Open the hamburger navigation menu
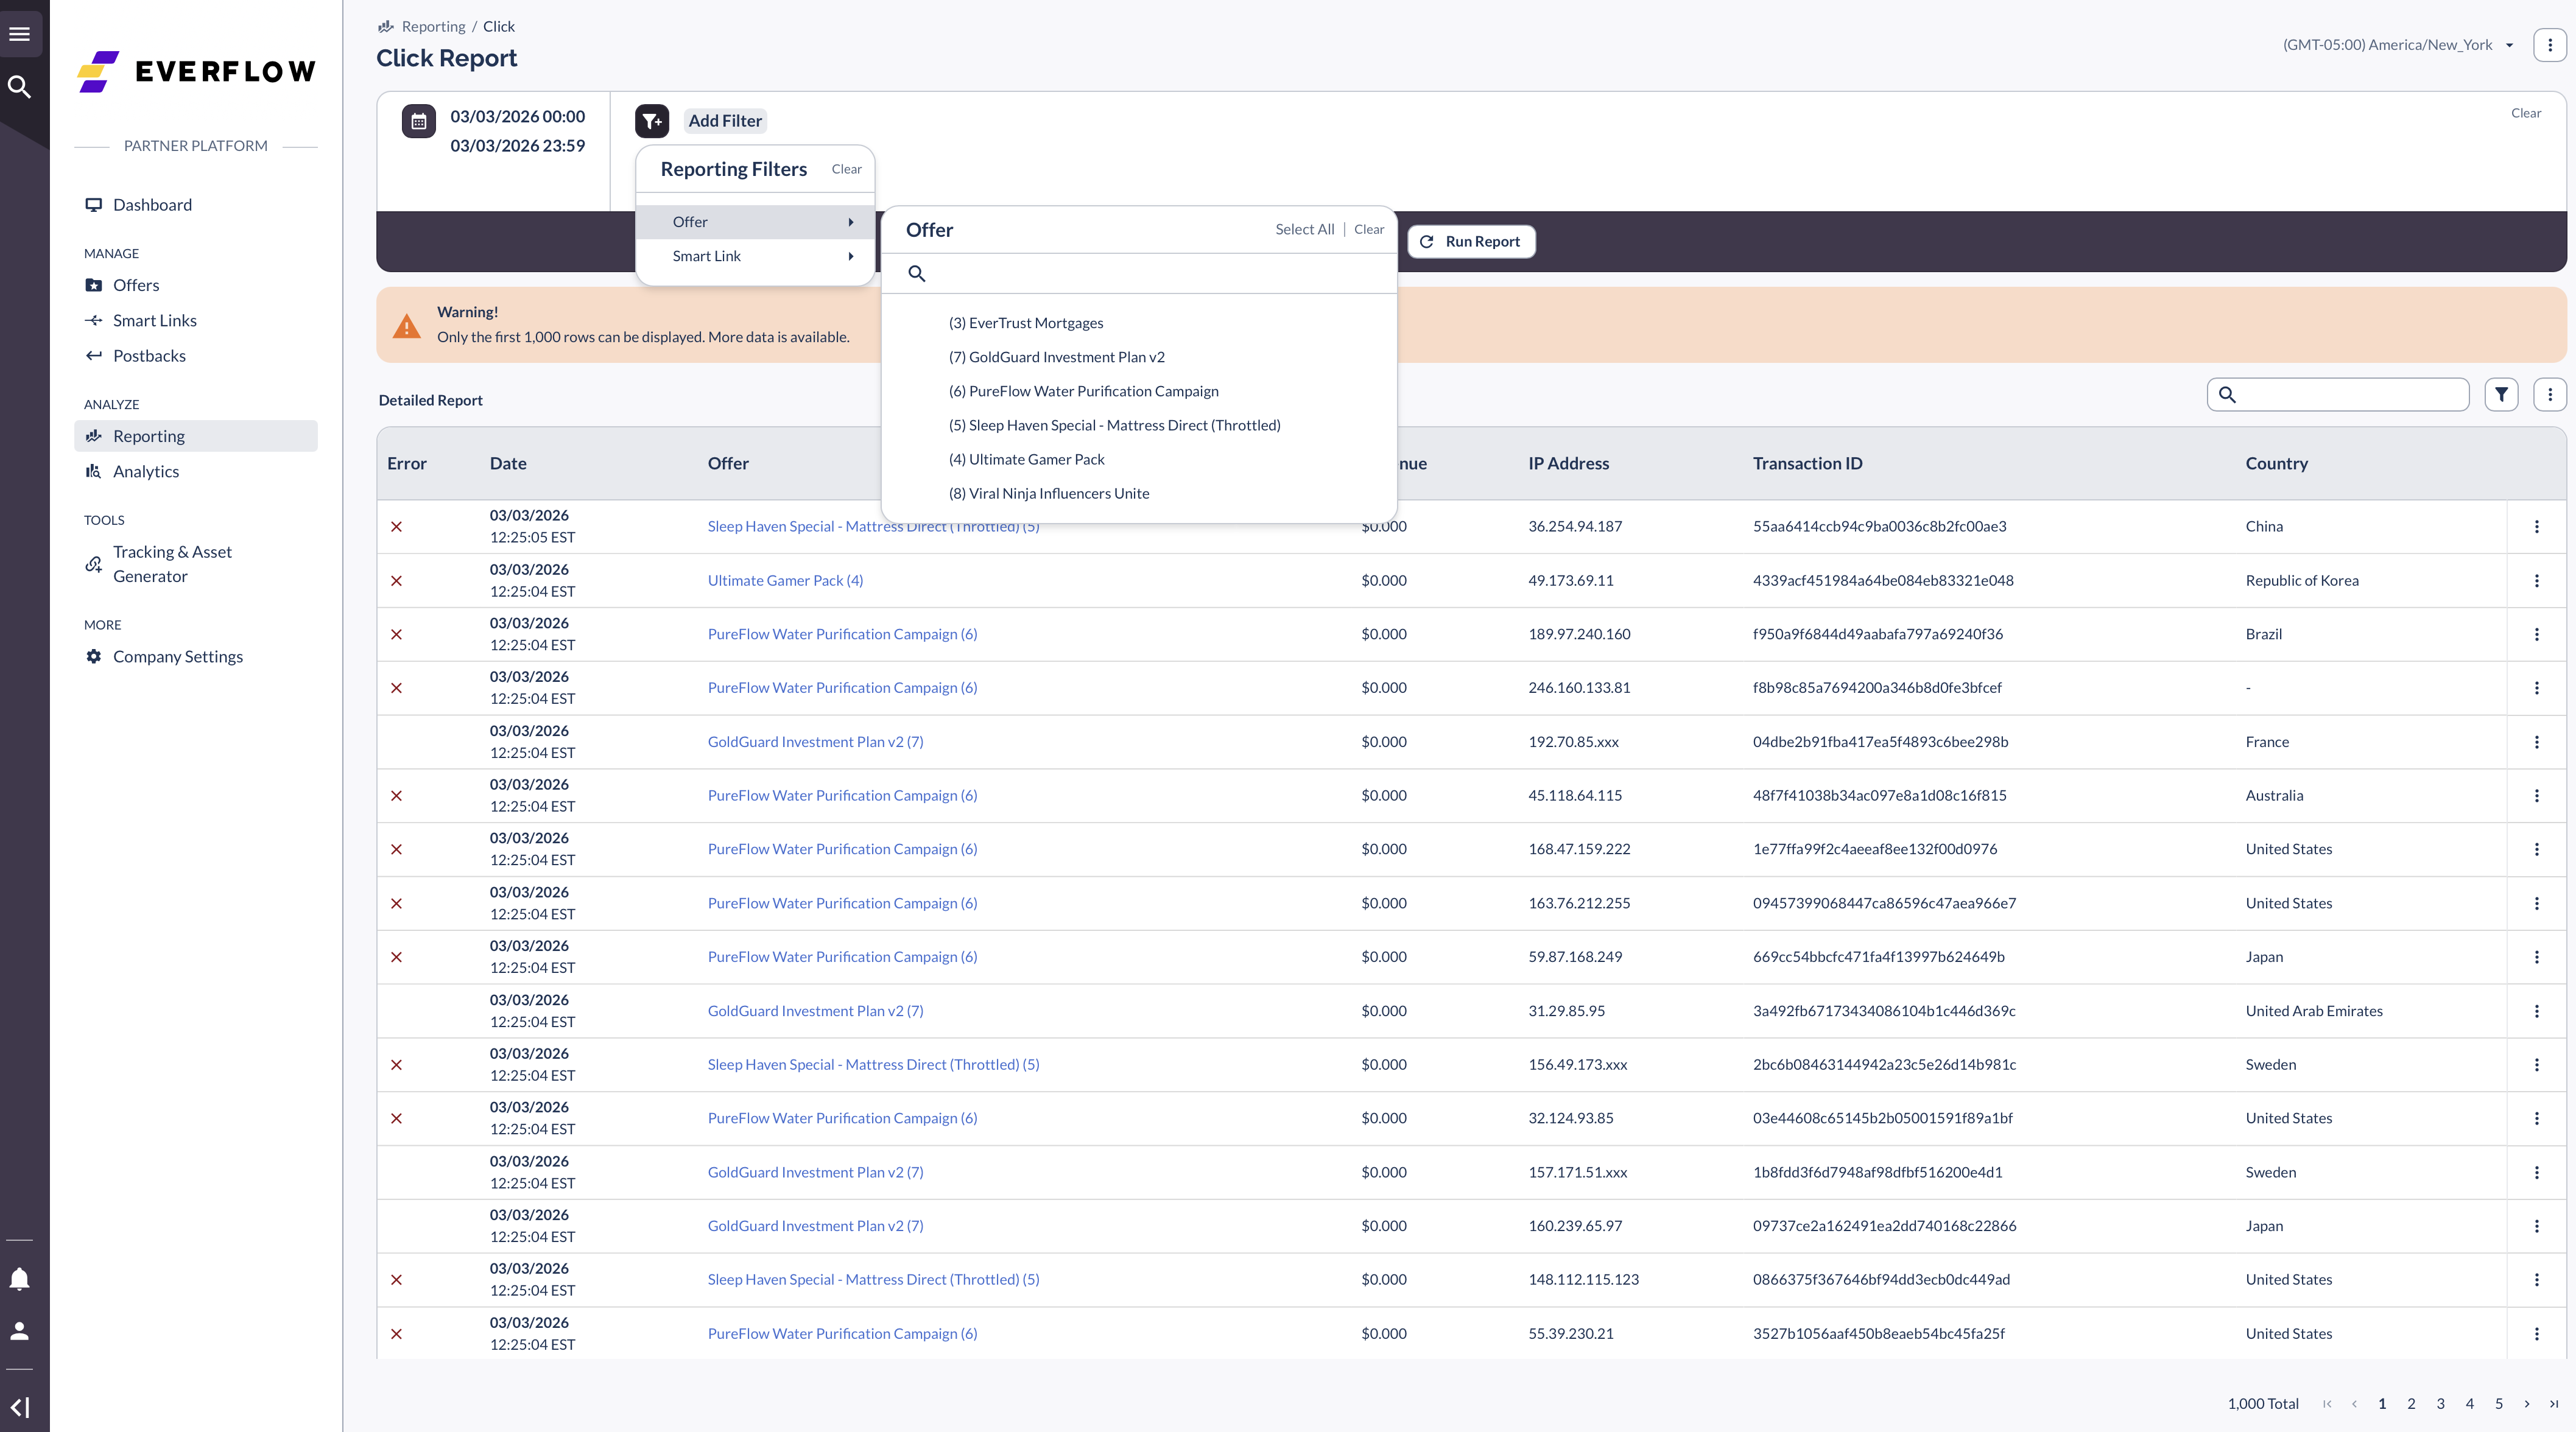The width and height of the screenshot is (2576, 1432). click(x=20, y=33)
